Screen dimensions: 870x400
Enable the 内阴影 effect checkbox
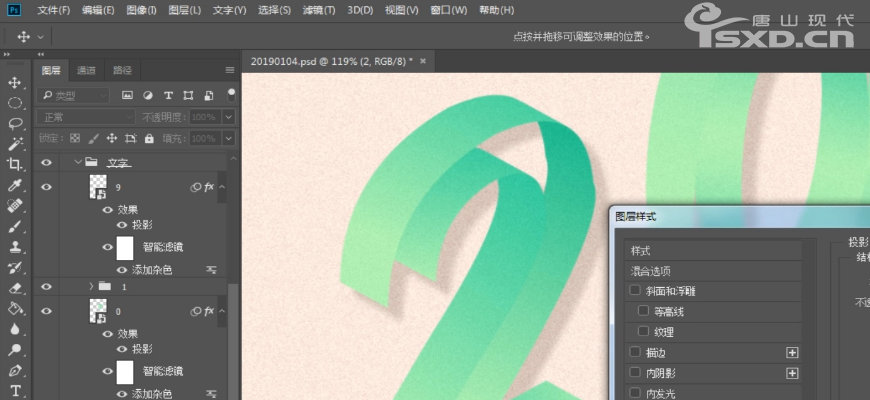(635, 373)
